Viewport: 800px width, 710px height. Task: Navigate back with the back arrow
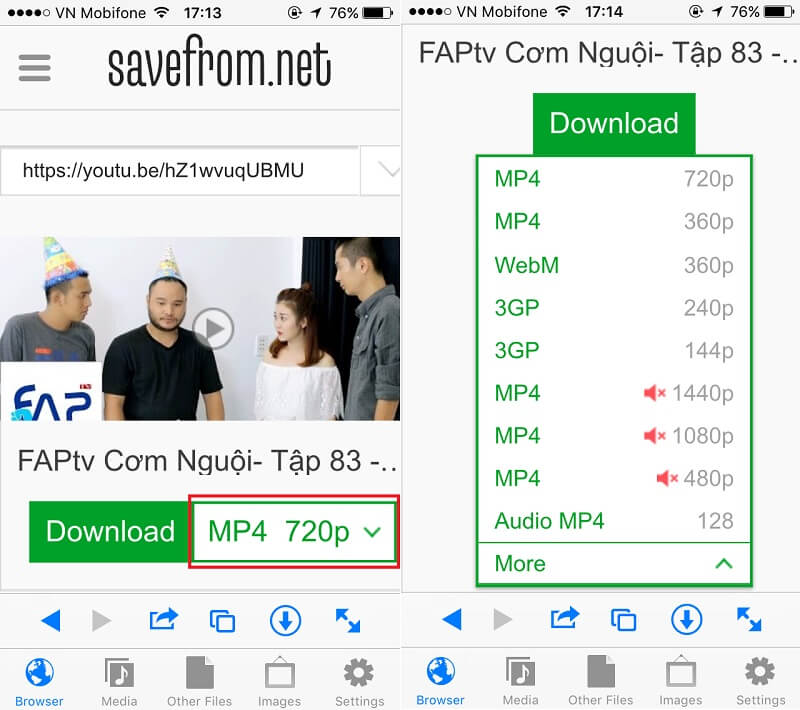click(51, 620)
